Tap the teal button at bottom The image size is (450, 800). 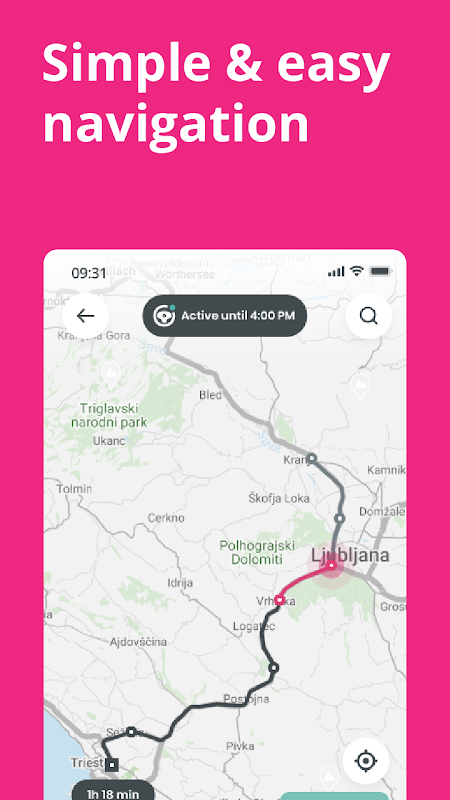(x=334, y=796)
